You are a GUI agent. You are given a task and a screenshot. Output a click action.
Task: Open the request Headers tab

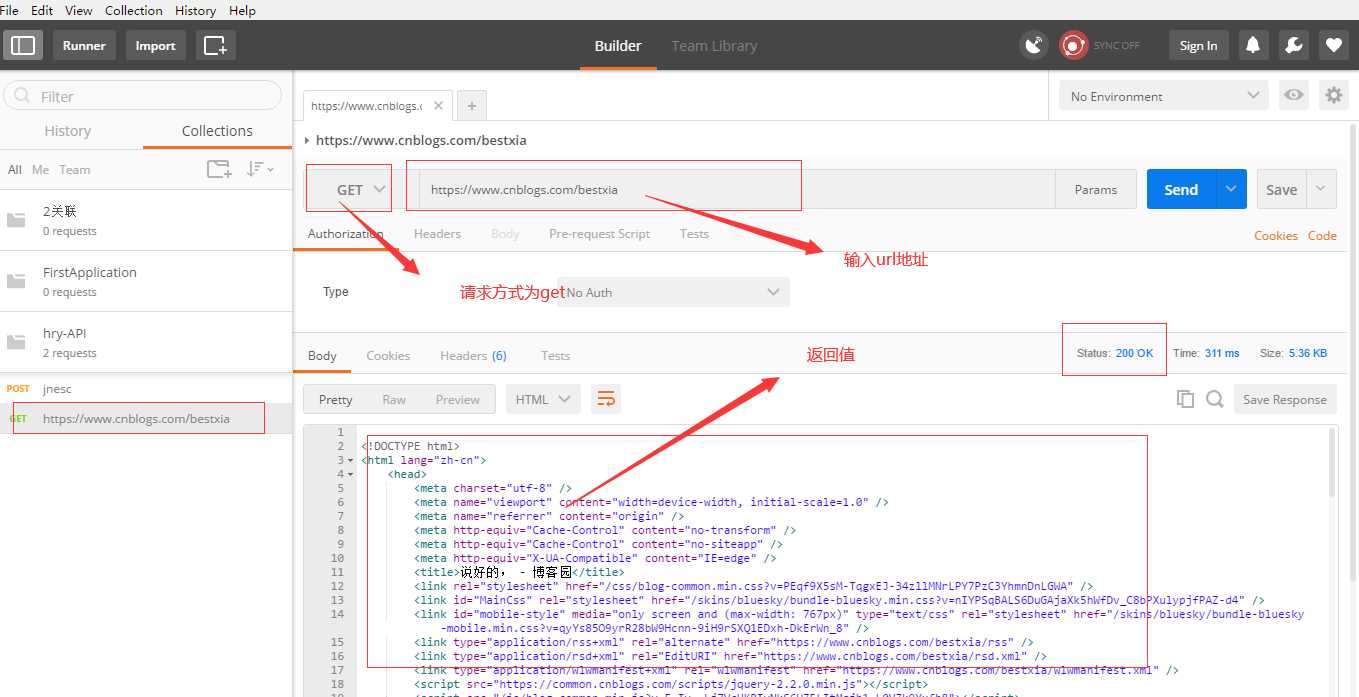pos(437,233)
